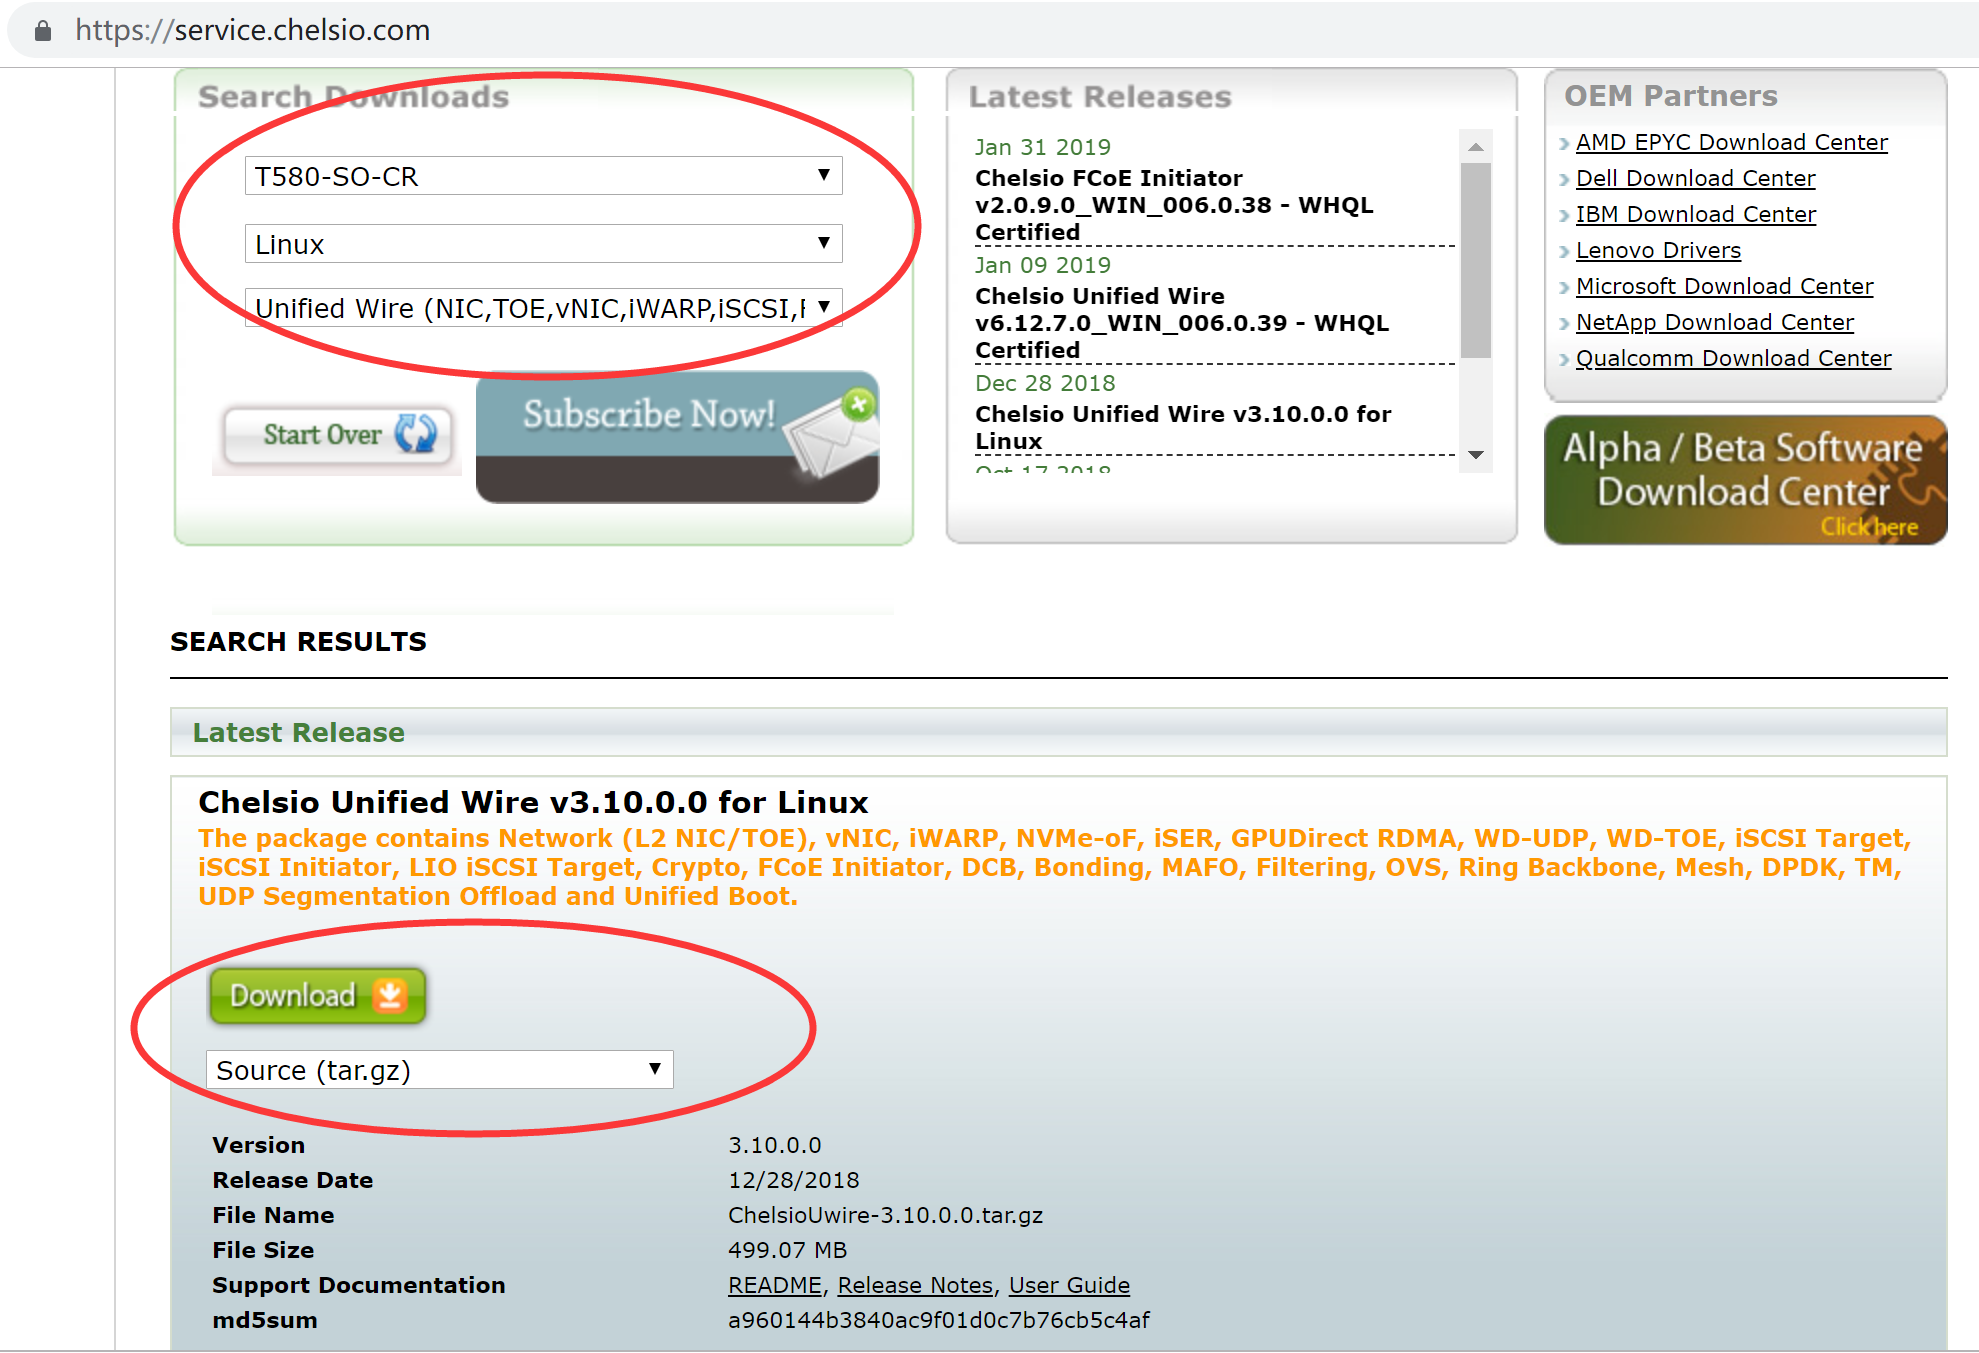
Task: Open the Lenovo Drivers link
Action: [x=1658, y=250]
